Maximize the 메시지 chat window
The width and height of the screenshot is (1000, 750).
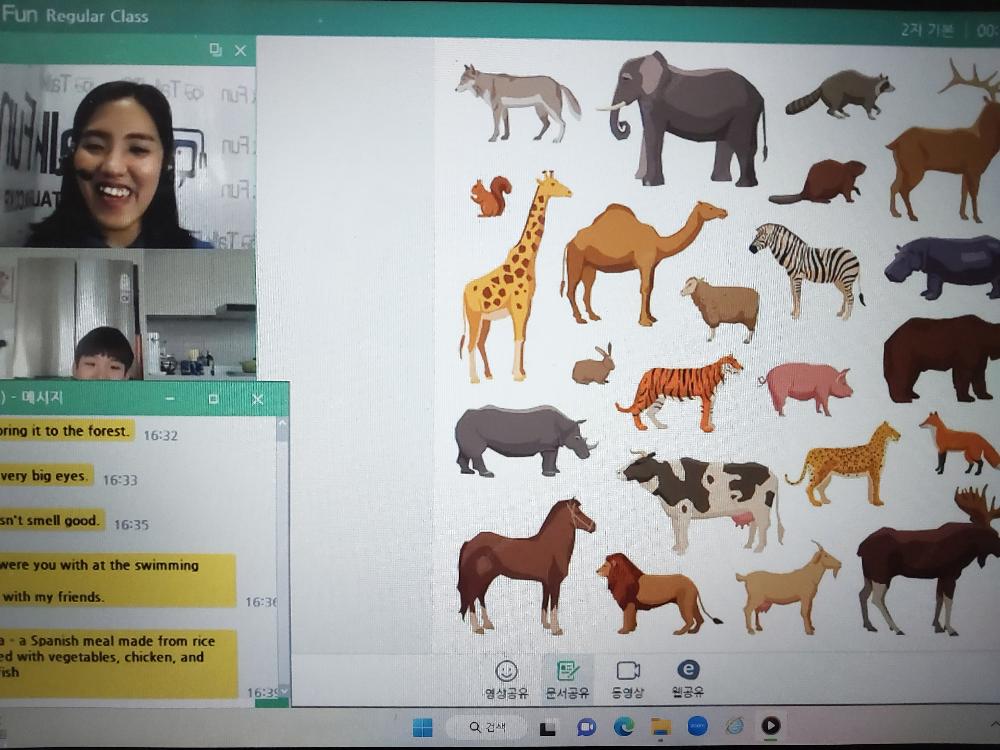(213, 399)
